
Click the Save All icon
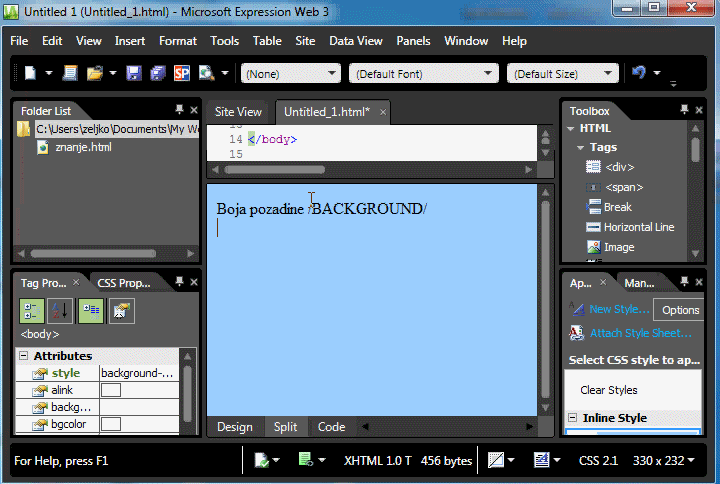[x=159, y=73]
